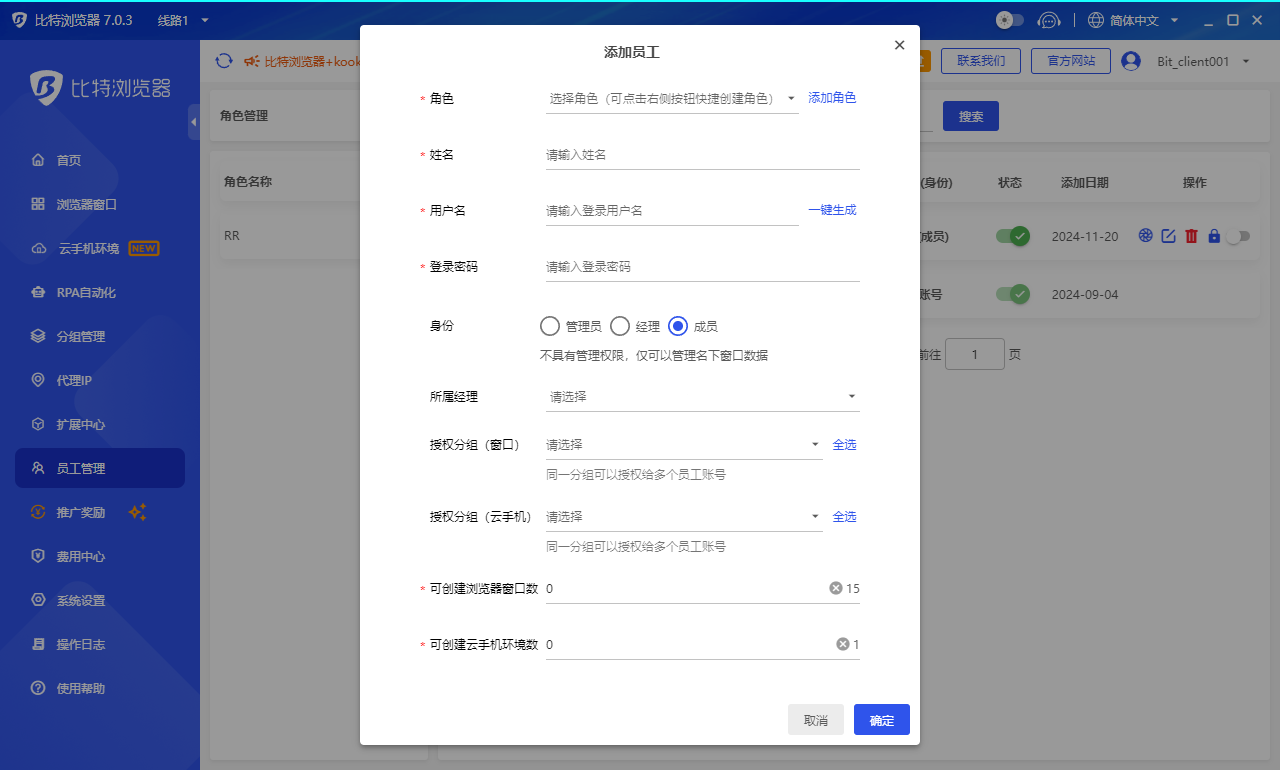Image resolution: width=1280 pixels, height=770 pixels.
Task: Click the user avatar icon
Action: point(1131,61)
